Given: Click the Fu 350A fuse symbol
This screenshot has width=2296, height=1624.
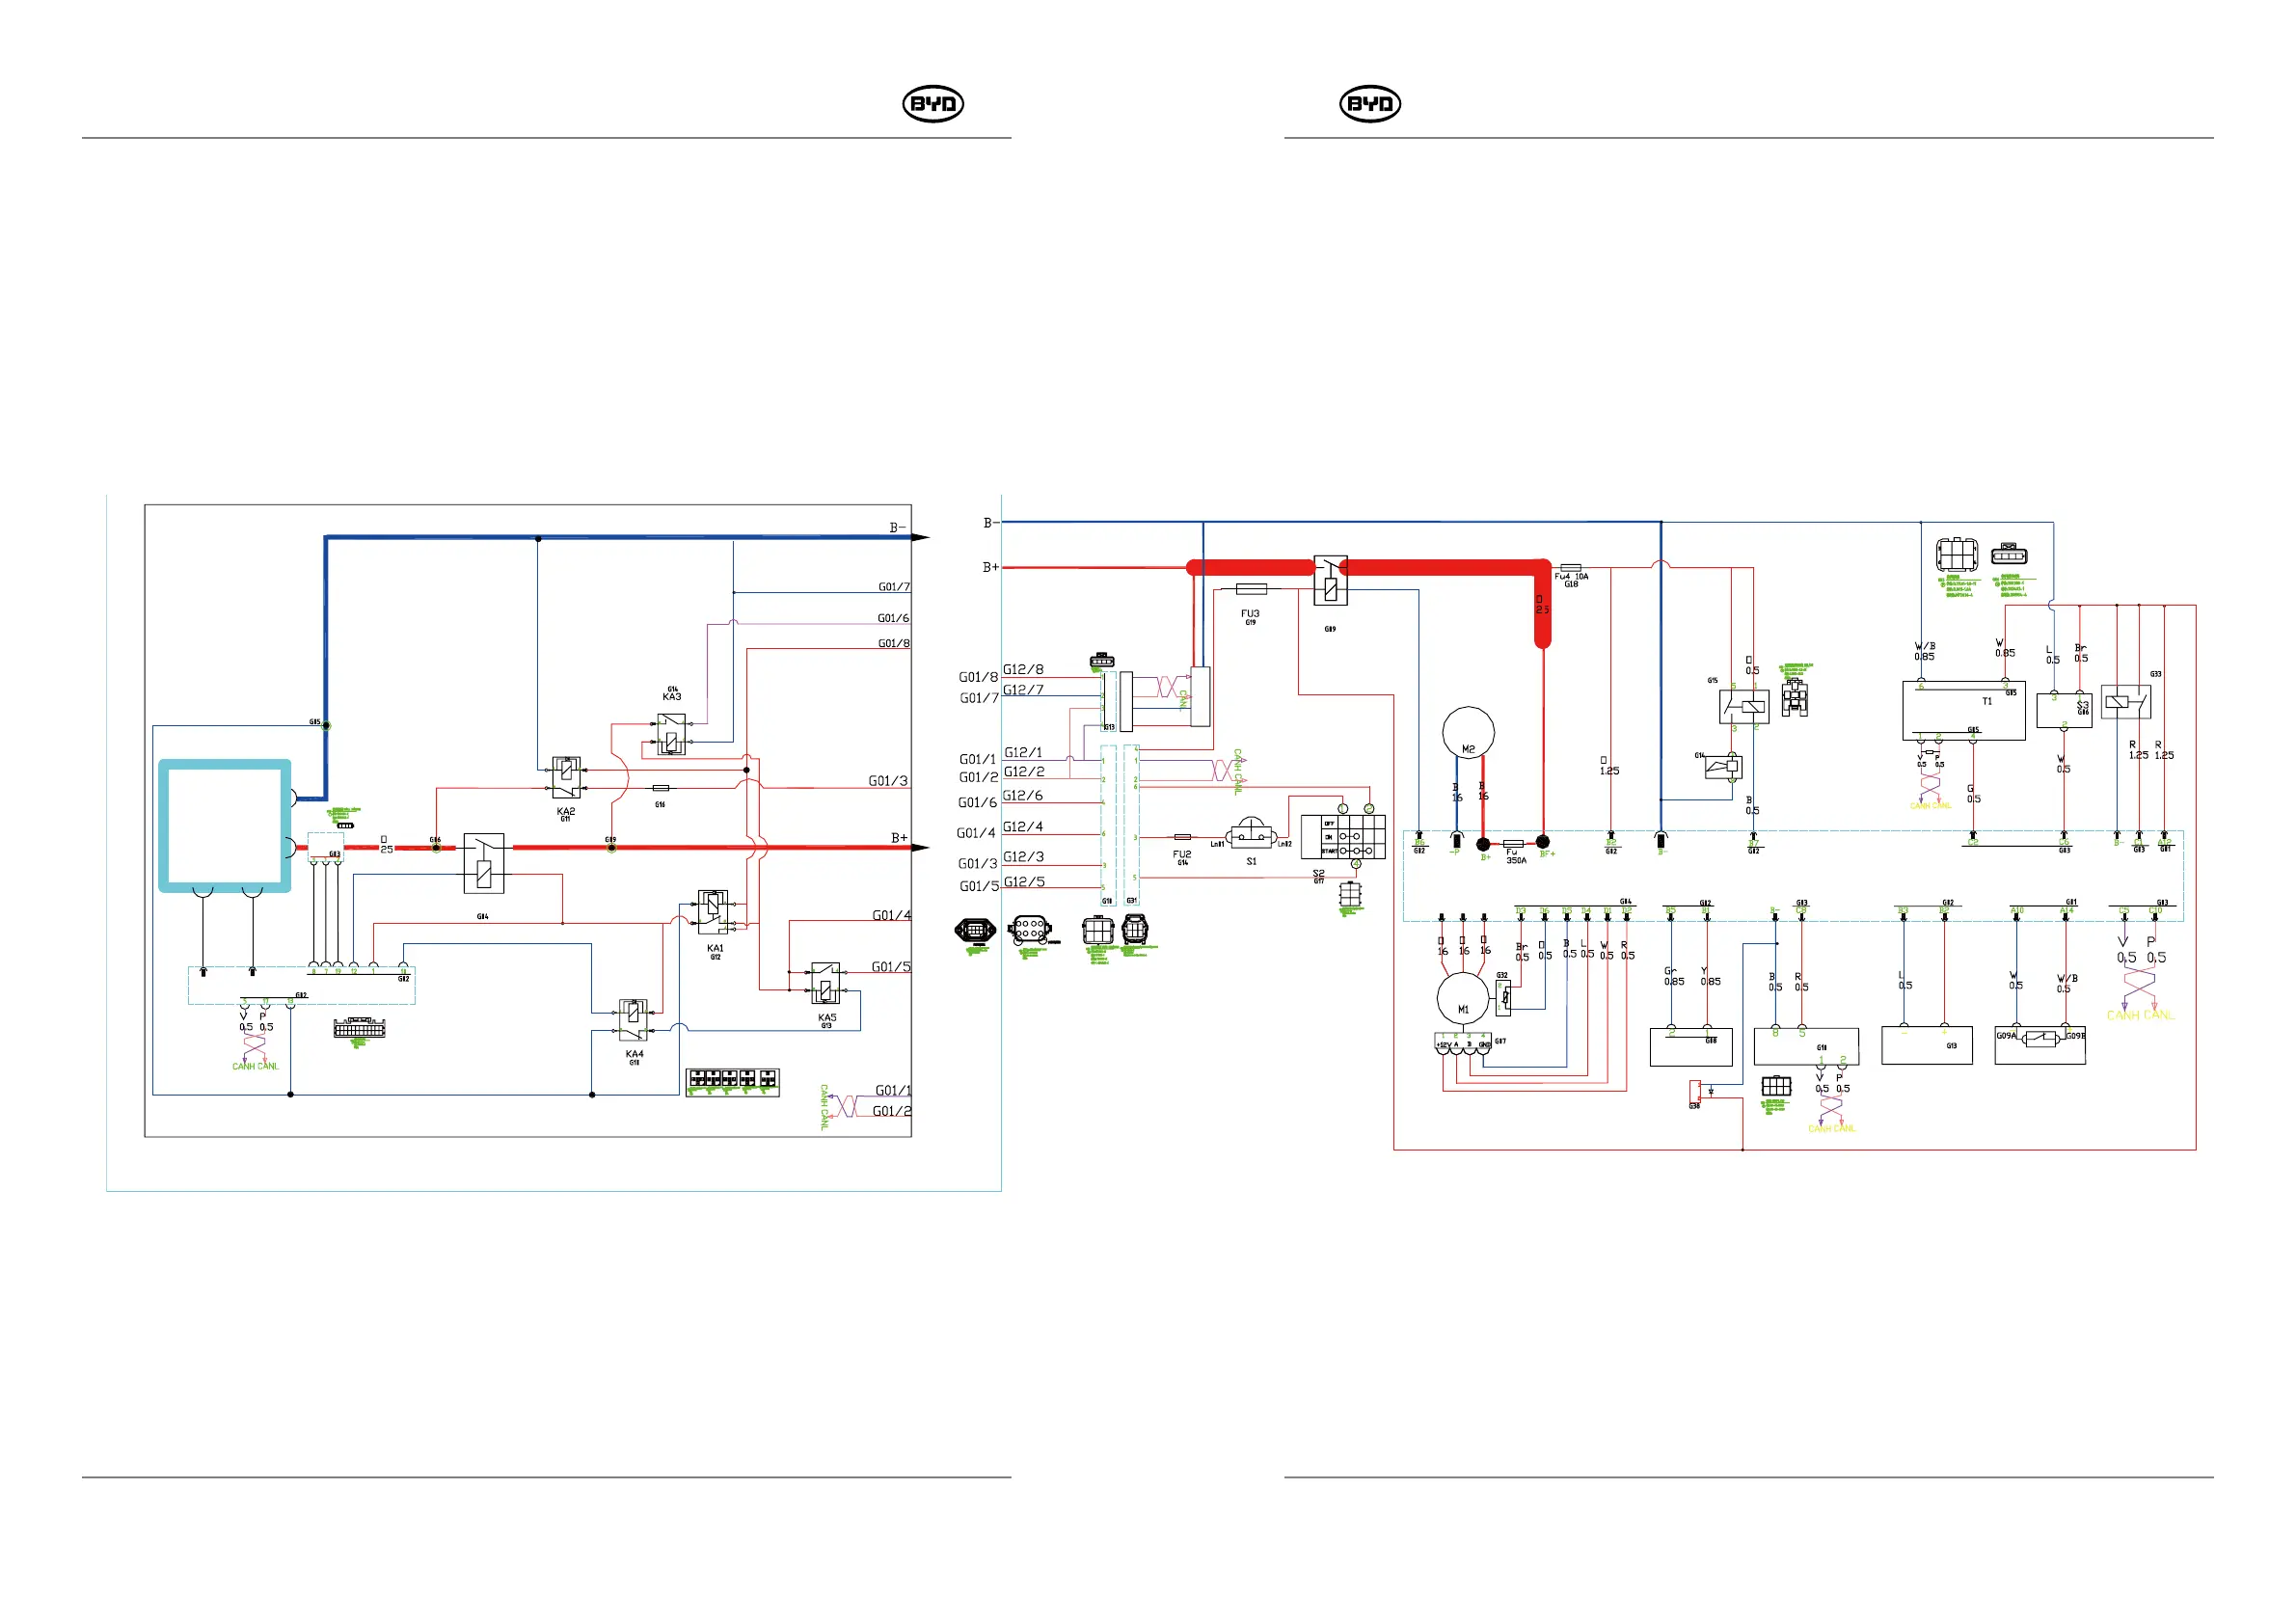Looking at the screenshot, I should (x=1514, y=844).
